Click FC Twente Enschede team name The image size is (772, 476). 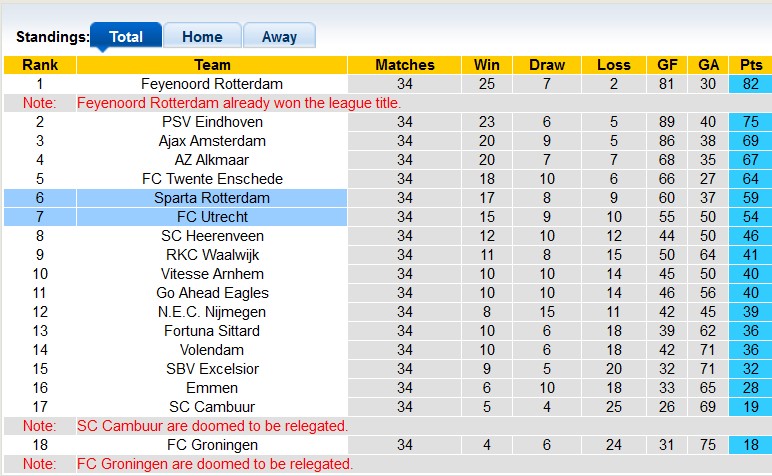pyautogui.click(x=212, y=179)
